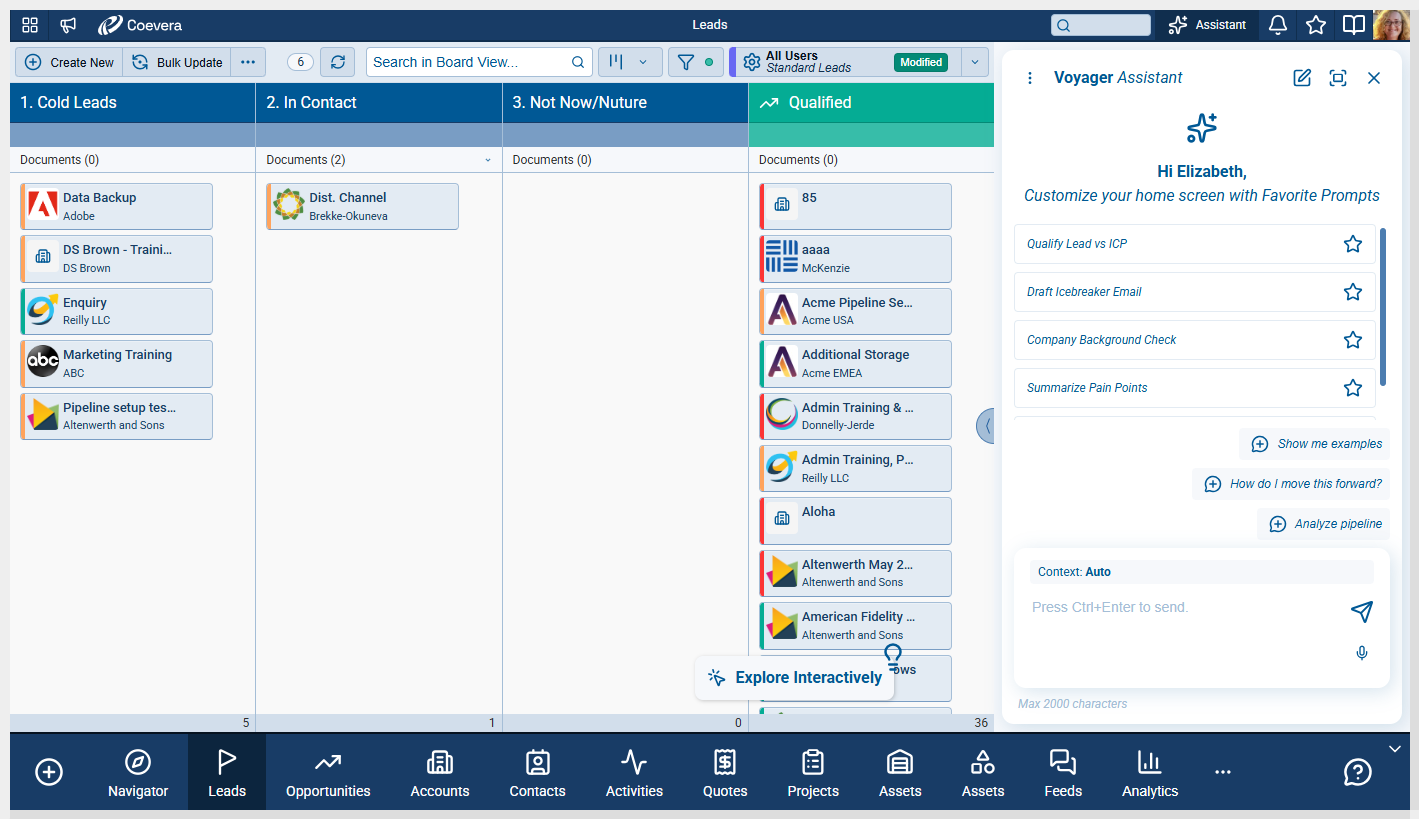Open board layout dropdown
This screenshot has width=1419, height=819.
tap(629, 62)
